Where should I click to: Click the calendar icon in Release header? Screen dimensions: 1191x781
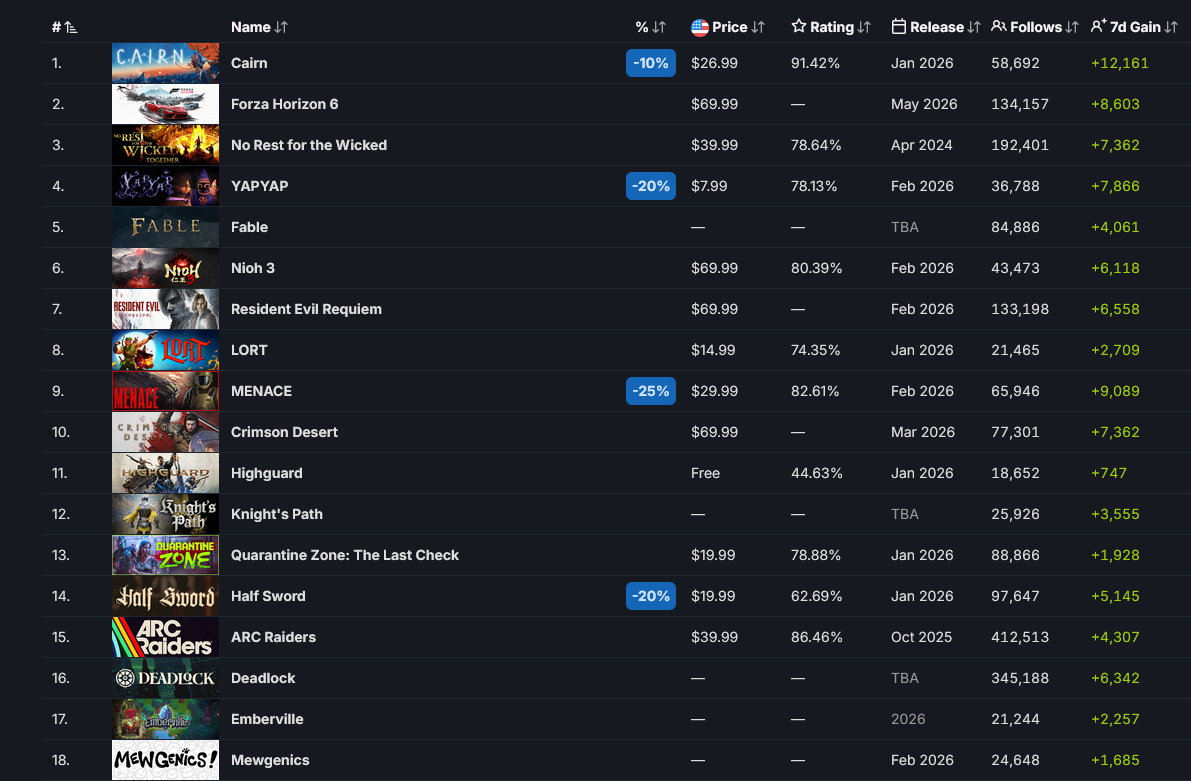[899, 27]
